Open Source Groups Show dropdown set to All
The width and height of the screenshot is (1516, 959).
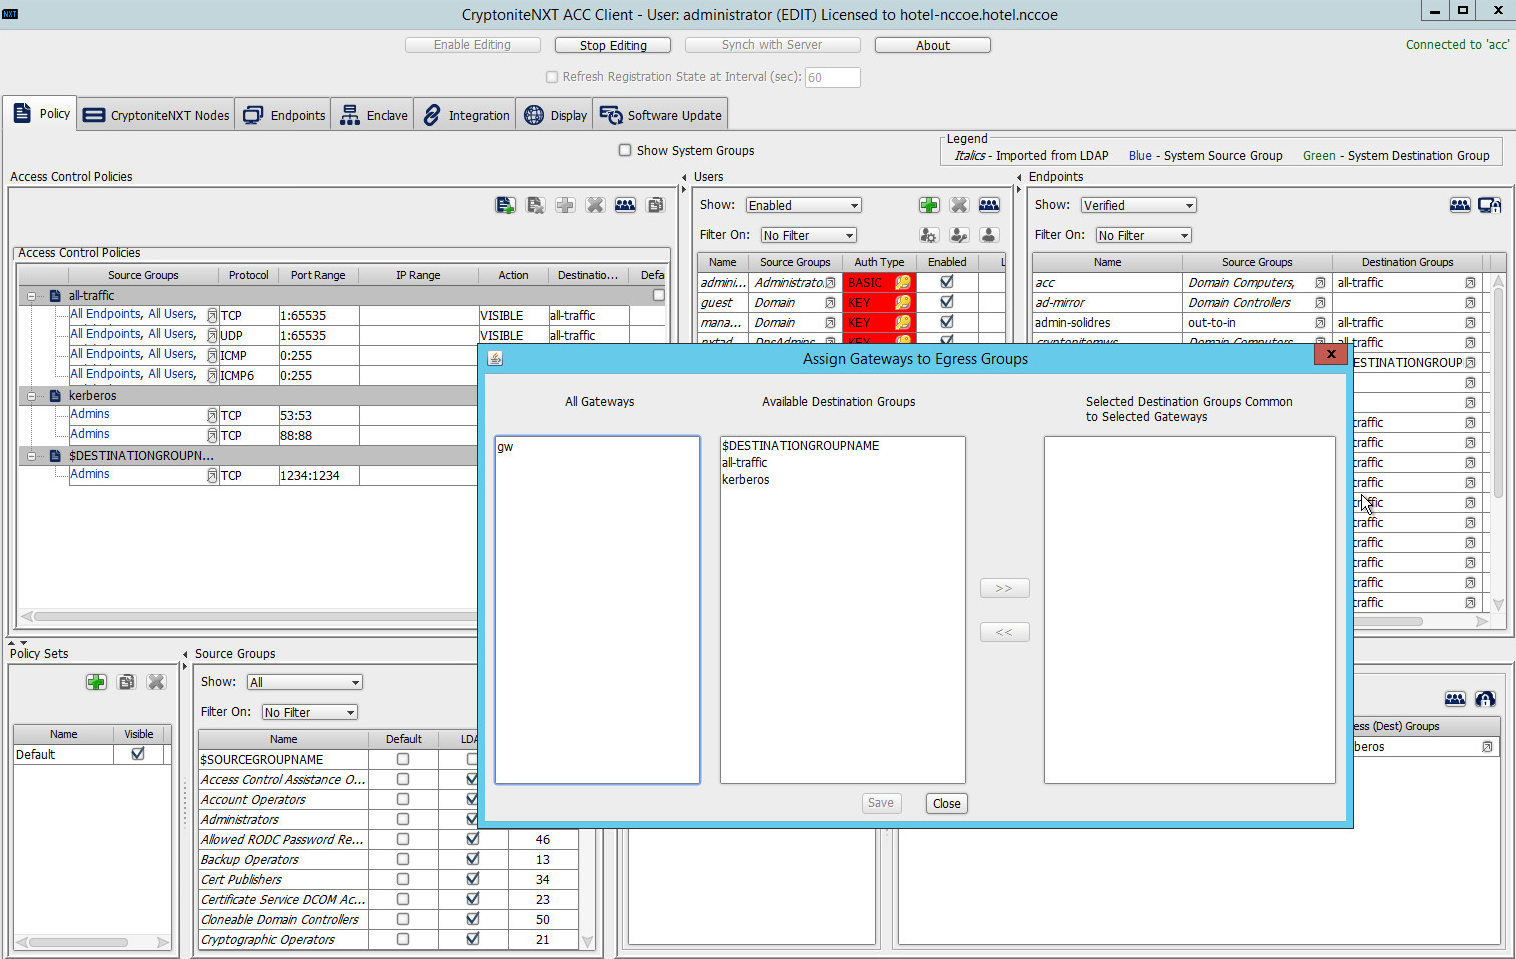point(305,682)
